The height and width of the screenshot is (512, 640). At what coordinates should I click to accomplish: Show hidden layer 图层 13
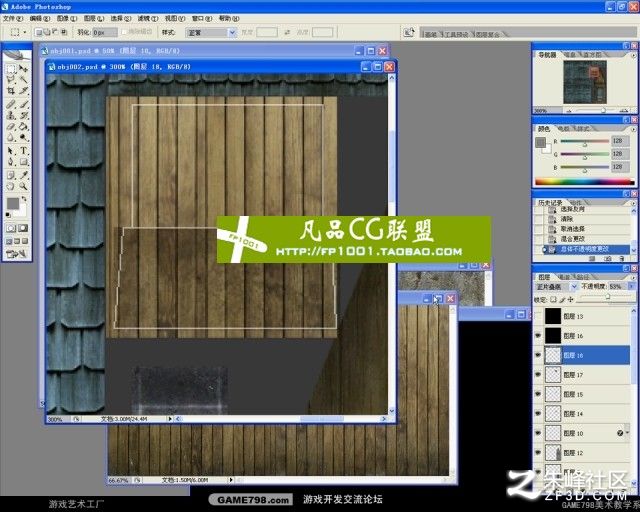tap(538, 316)
